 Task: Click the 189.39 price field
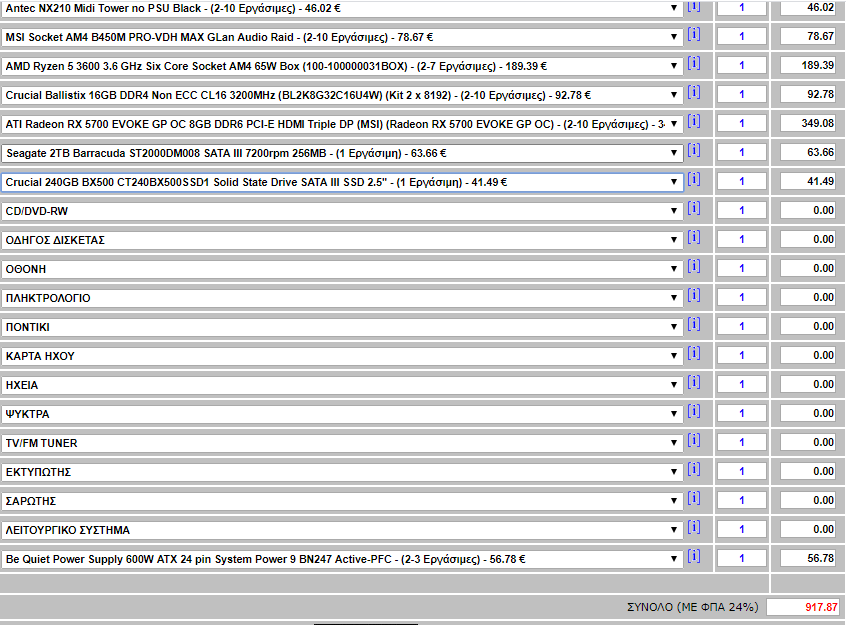(x=809, y=65)
